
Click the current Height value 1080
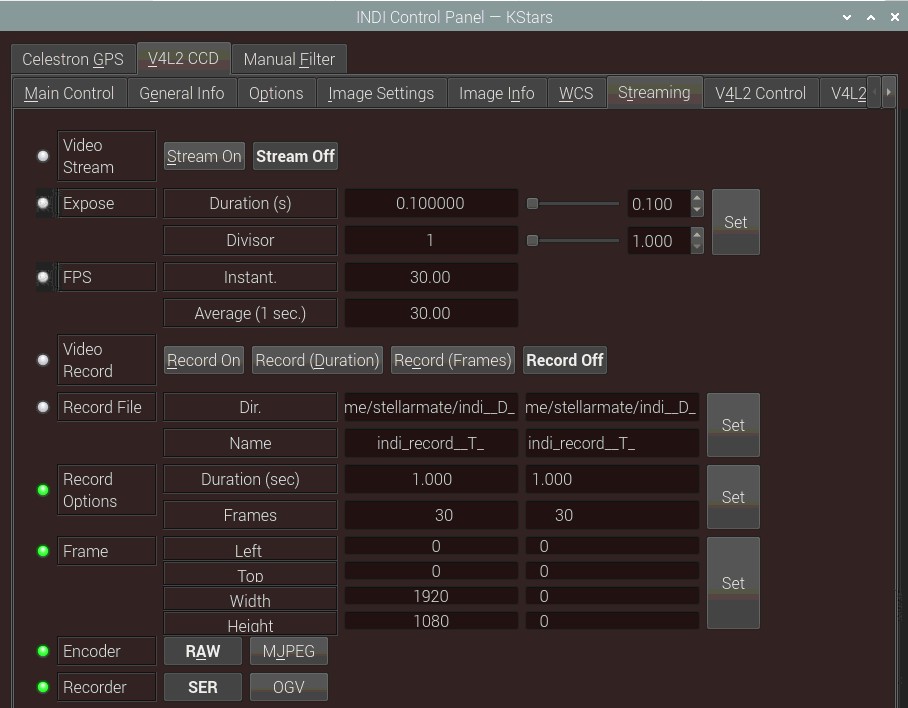tap(431, 621)
